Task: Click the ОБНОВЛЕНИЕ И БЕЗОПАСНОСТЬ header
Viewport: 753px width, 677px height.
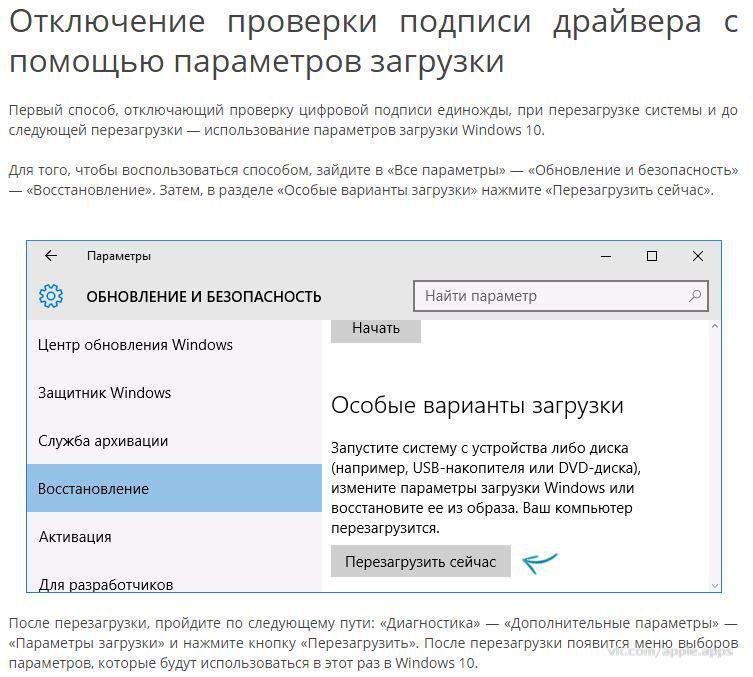Action: (x=204, y=297)
